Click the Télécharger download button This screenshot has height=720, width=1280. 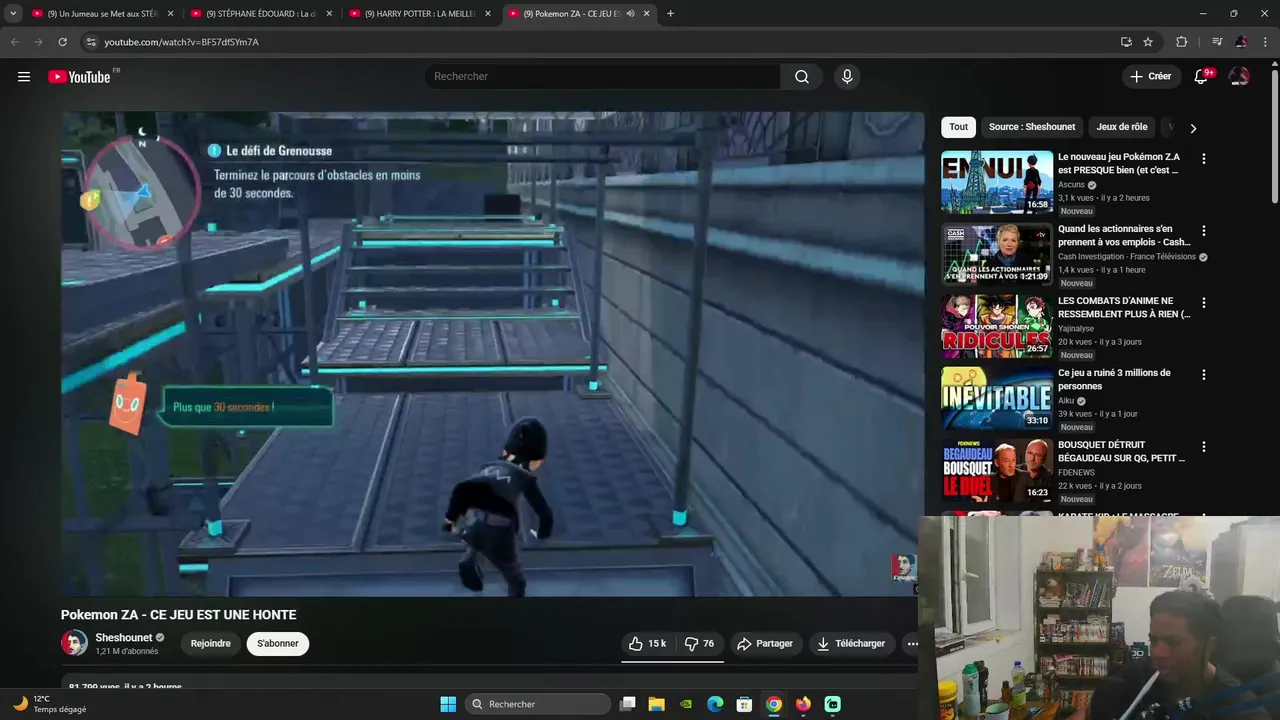click(851, 644)
